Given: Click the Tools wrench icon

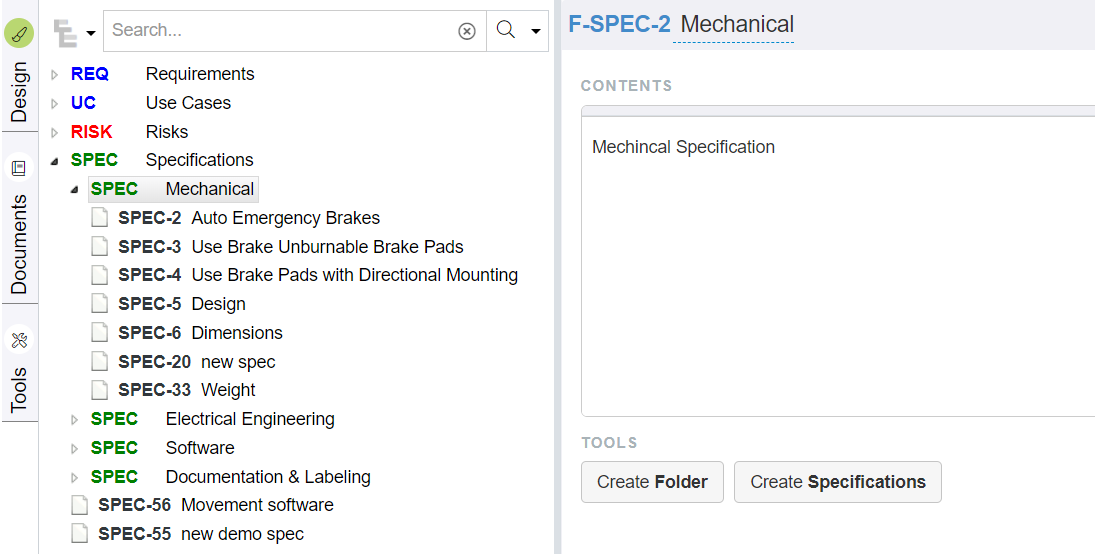Looking at the screenshot, I should click(19, 340).
